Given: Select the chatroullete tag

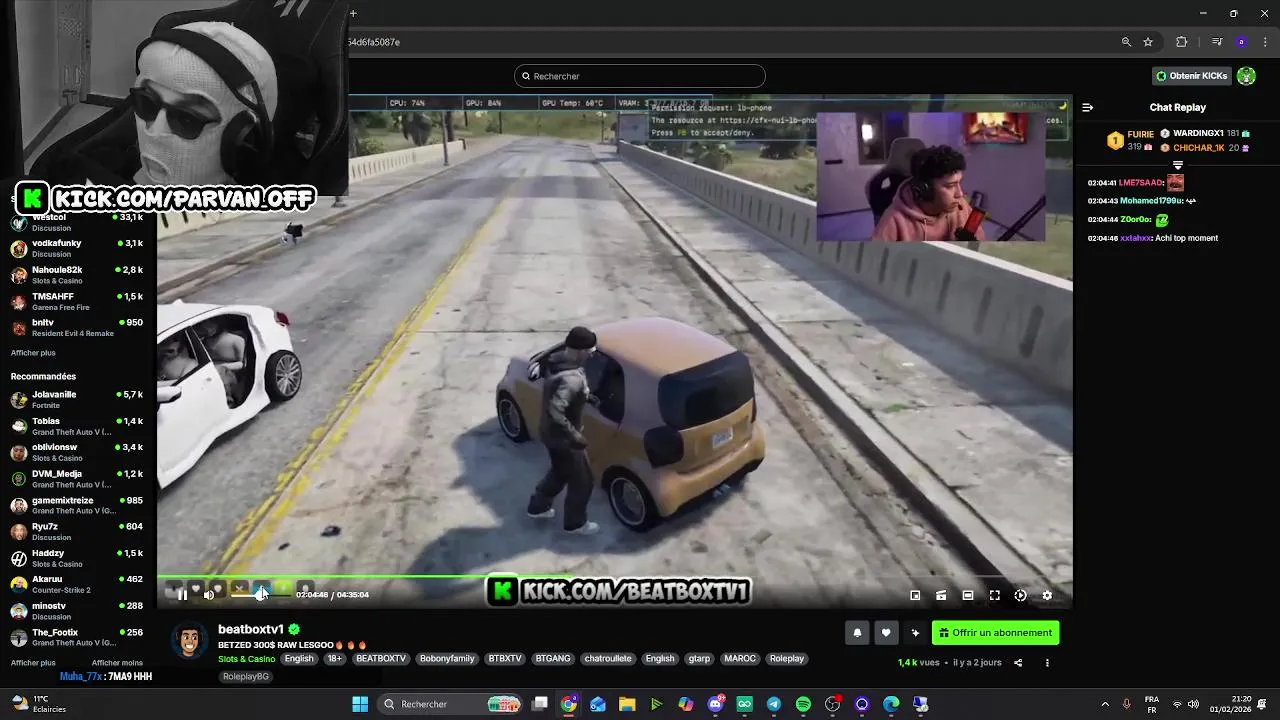Looking at the screenshot, I should (608, 659).
